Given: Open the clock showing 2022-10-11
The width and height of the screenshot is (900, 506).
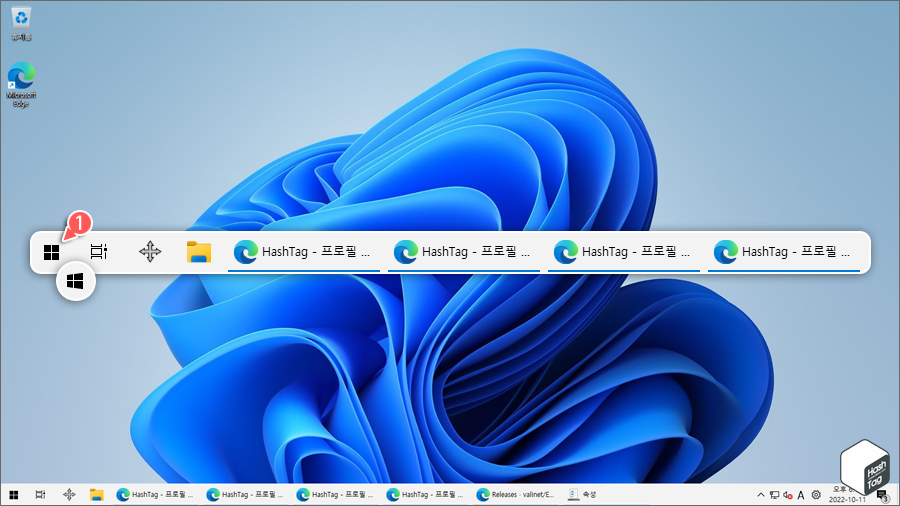Looking at the screenshot, I should 847,495.
